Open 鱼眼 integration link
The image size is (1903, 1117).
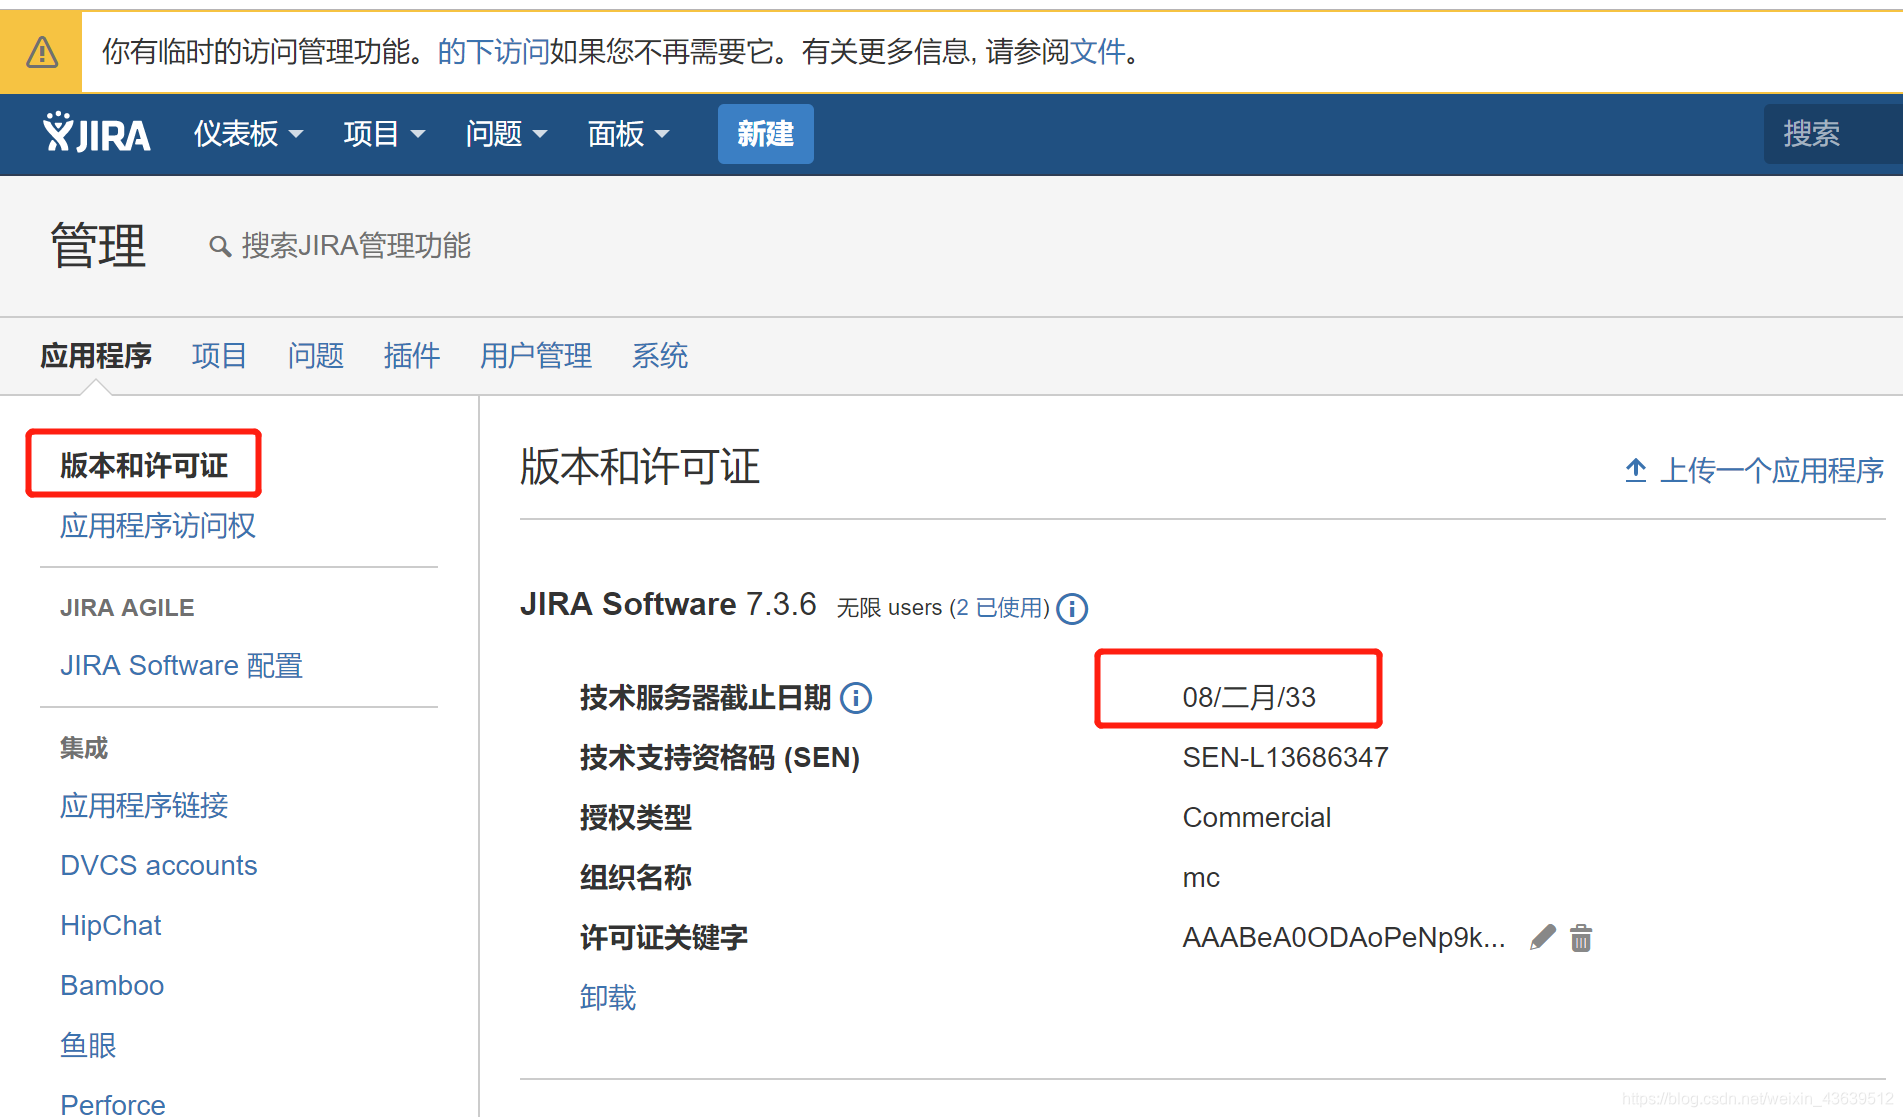[88, 1046]
